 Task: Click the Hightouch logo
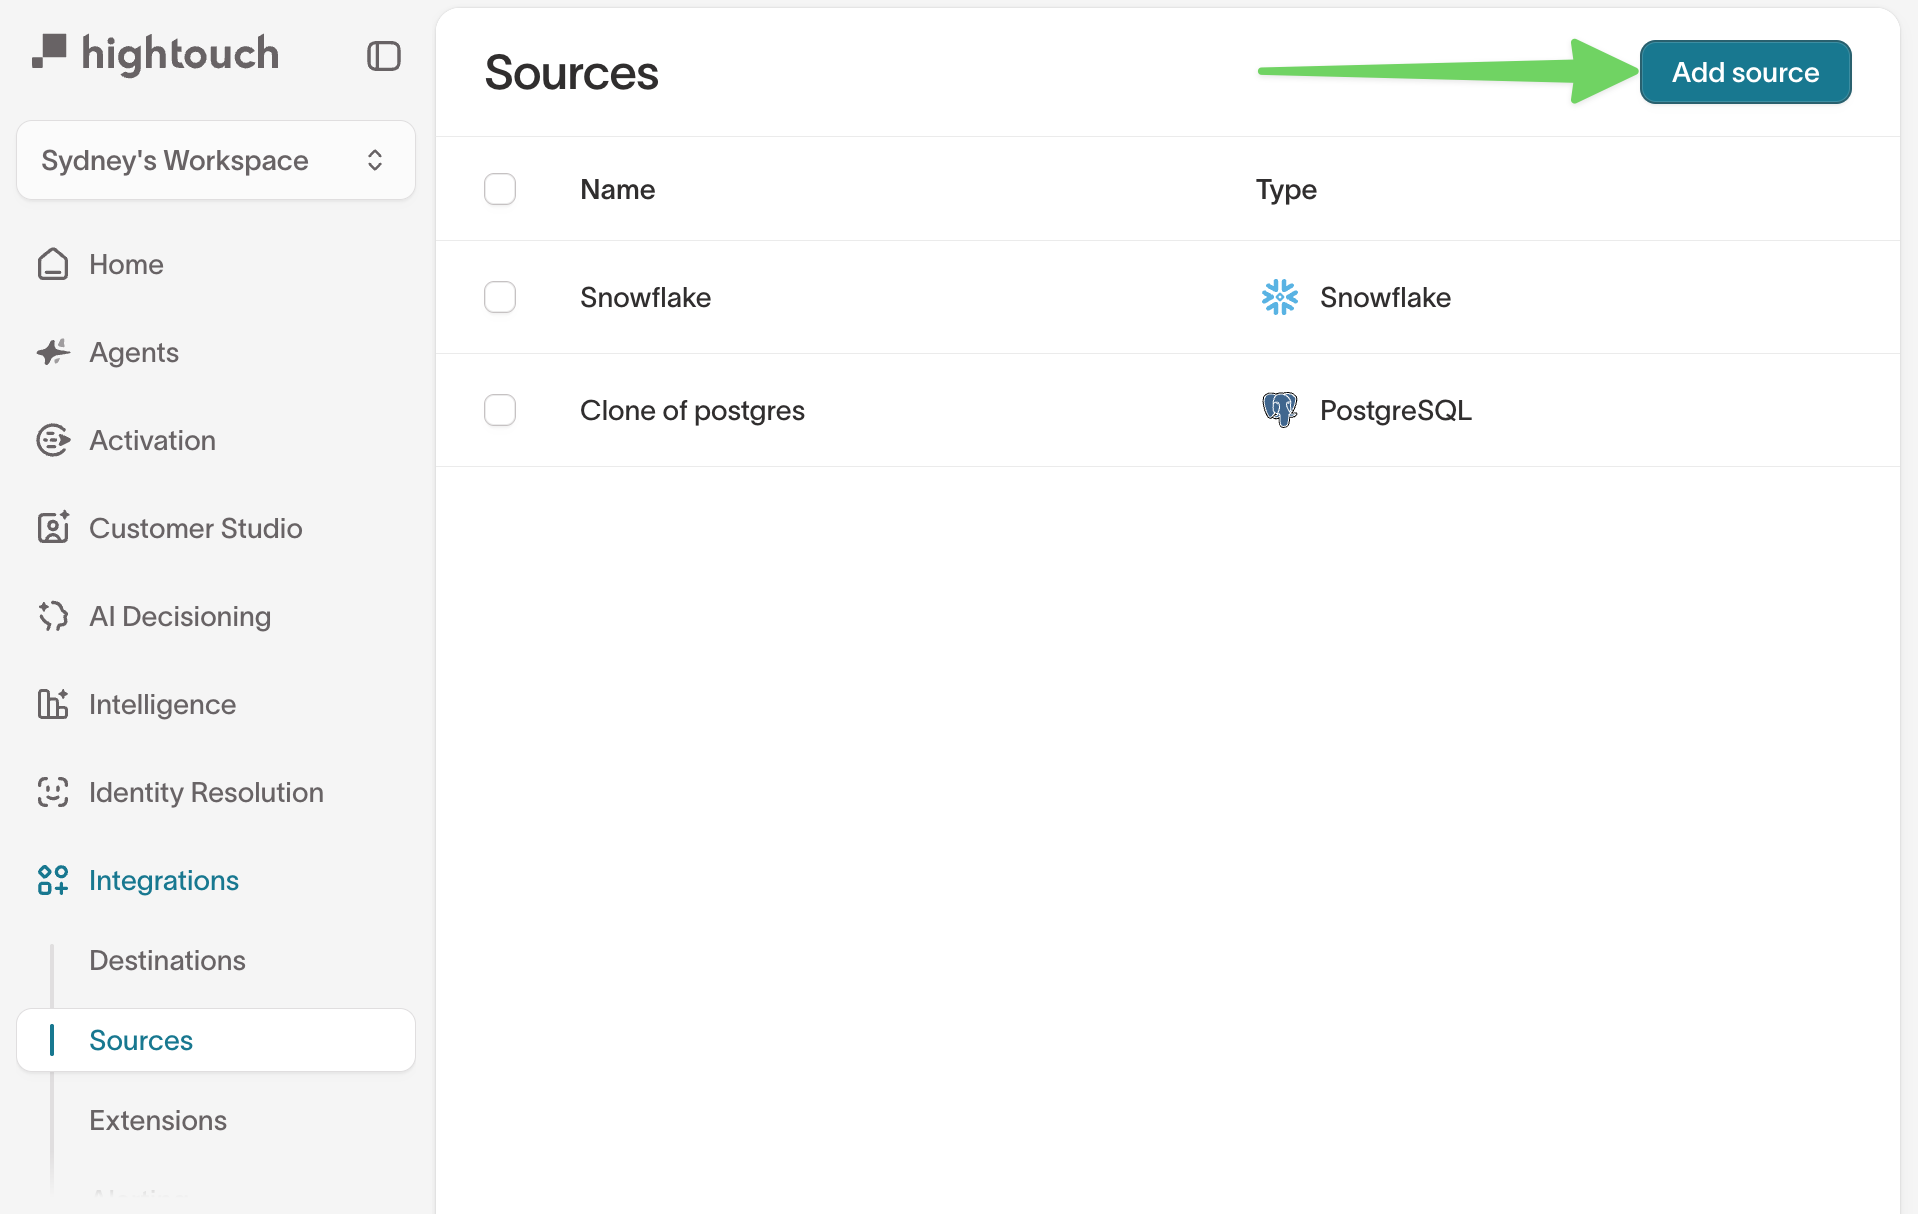coord(156,52)
